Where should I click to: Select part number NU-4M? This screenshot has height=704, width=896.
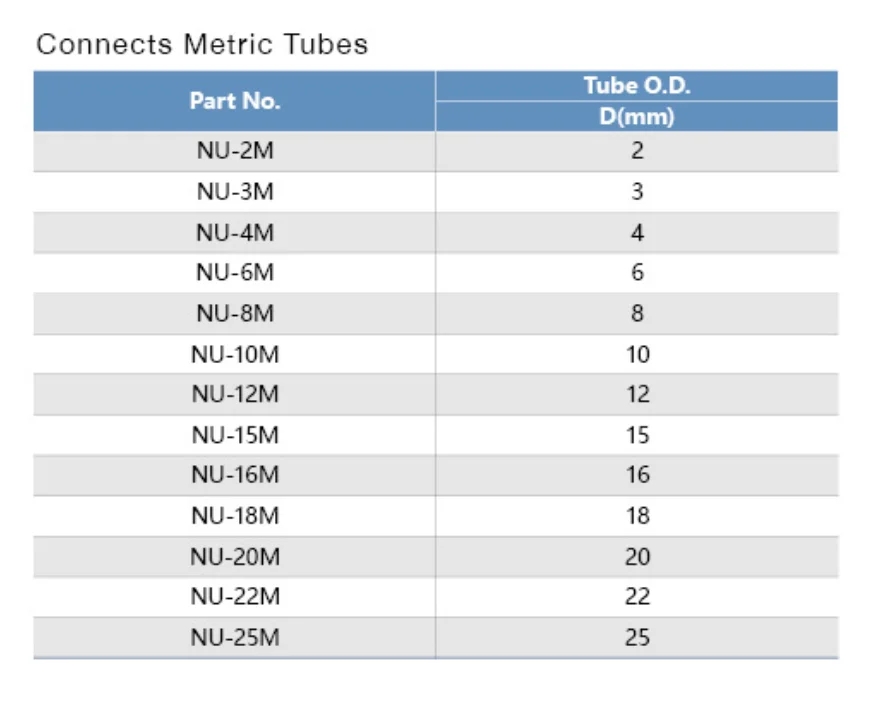(x=235, y=233)
